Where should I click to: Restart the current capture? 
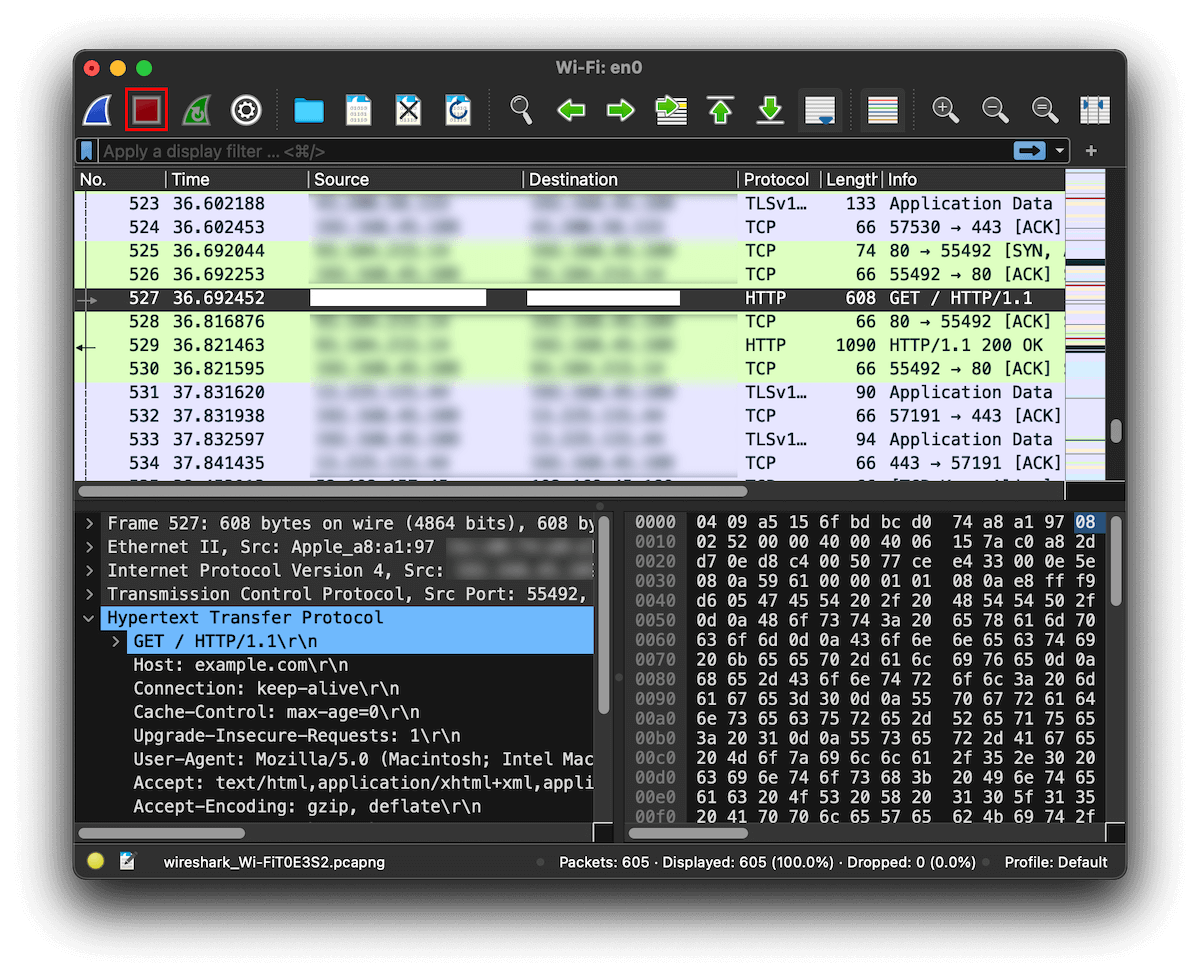196,110
